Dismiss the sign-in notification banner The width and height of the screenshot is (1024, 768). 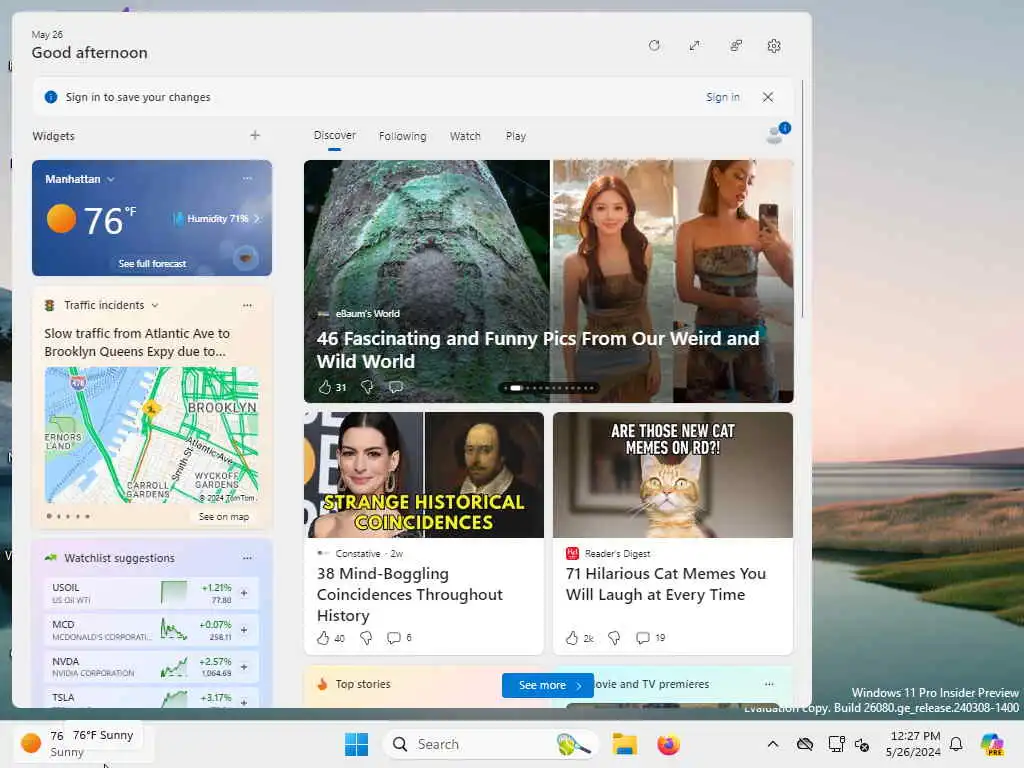tap(768, 97)
